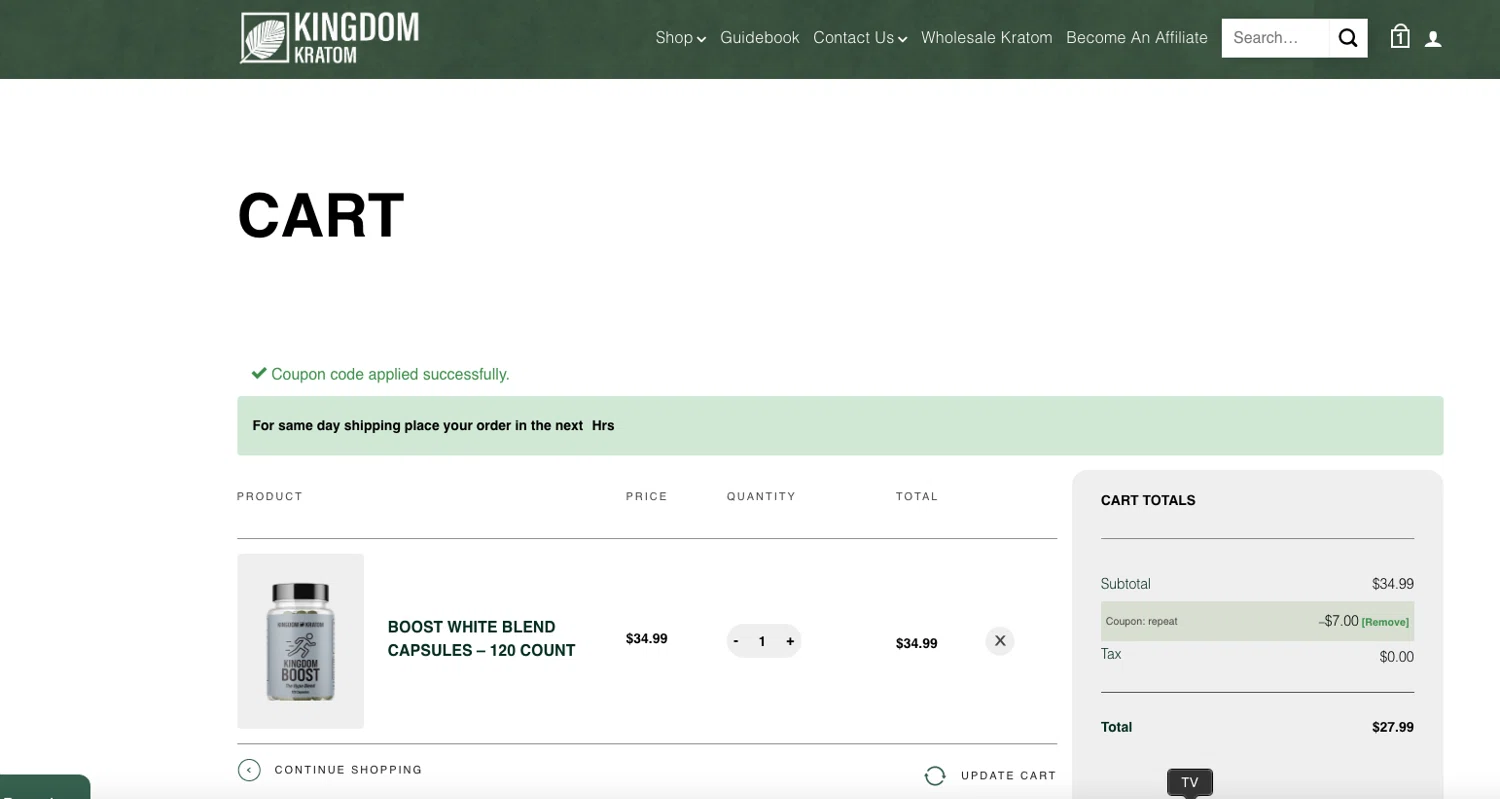Open the Guidebook page

(760, 38)
